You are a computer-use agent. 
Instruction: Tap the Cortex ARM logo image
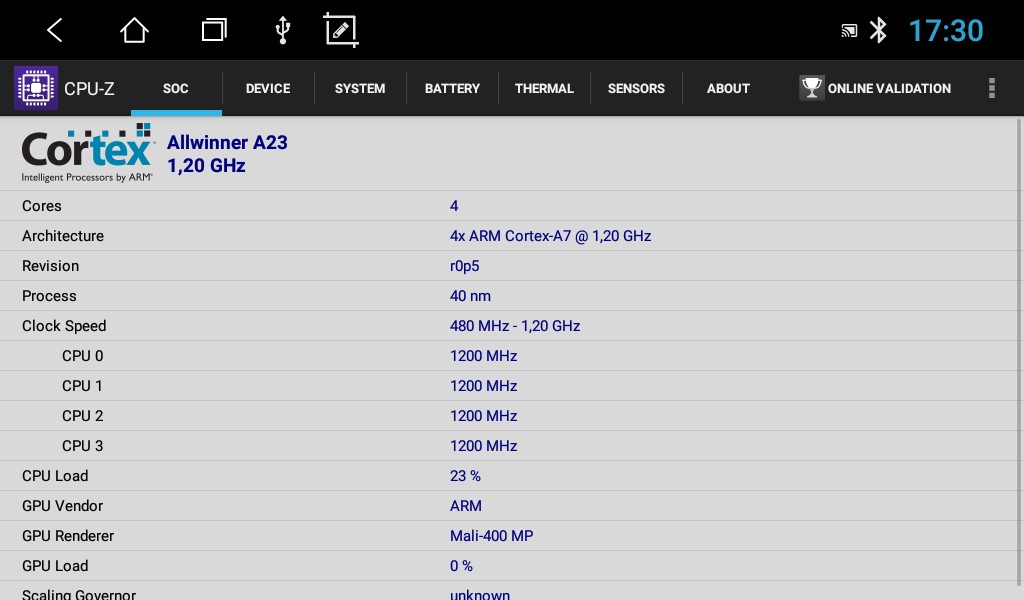click(x=88, y=153)
